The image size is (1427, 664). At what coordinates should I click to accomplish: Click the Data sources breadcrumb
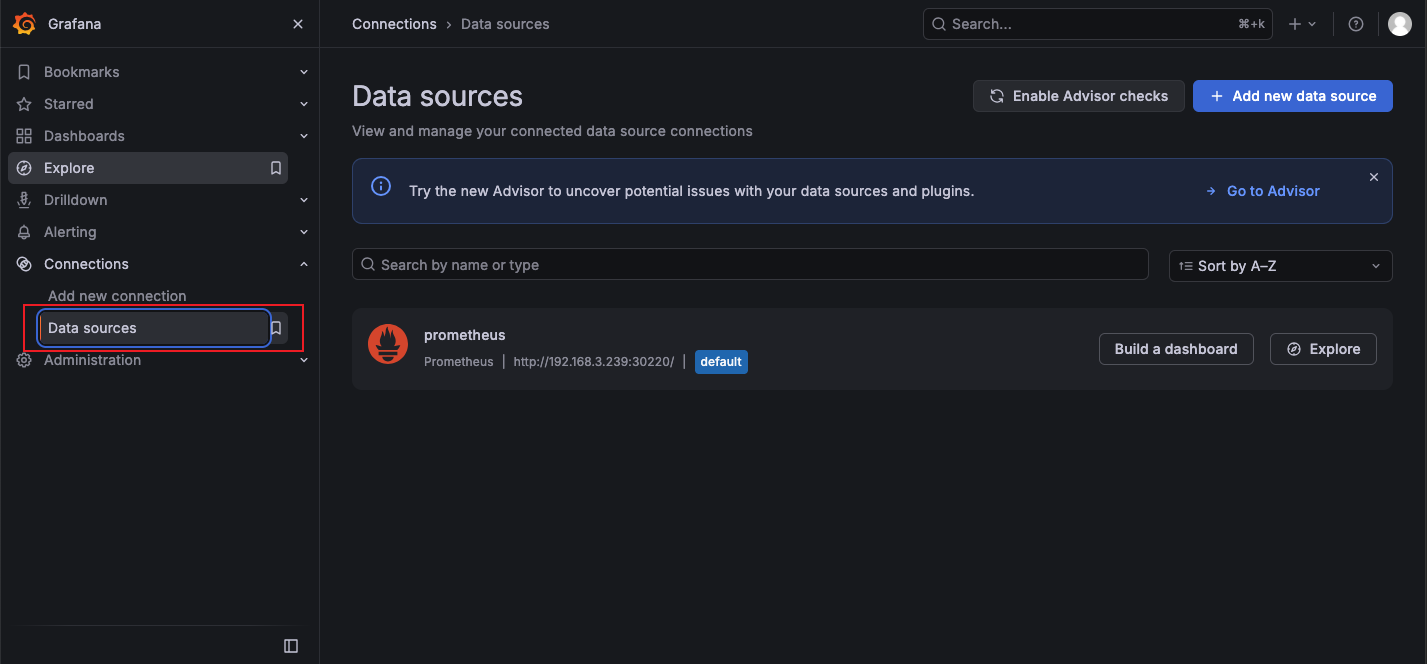click(505, 24)
